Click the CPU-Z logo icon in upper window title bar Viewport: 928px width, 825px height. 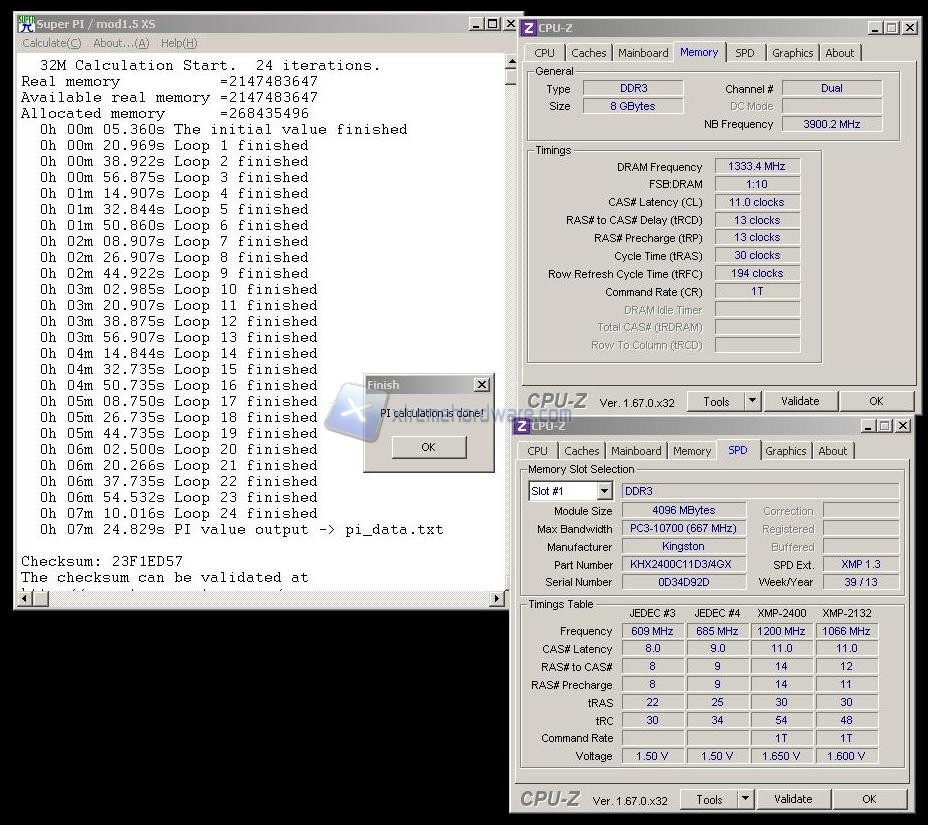527,28
